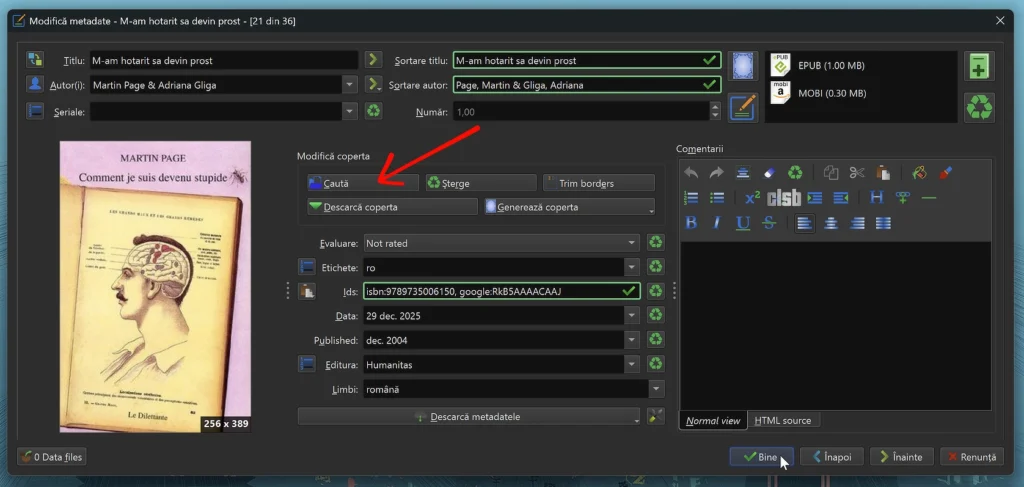The image size is (1024, 487).
Task: Click the swap title and author icon
Action: (36, 60)
